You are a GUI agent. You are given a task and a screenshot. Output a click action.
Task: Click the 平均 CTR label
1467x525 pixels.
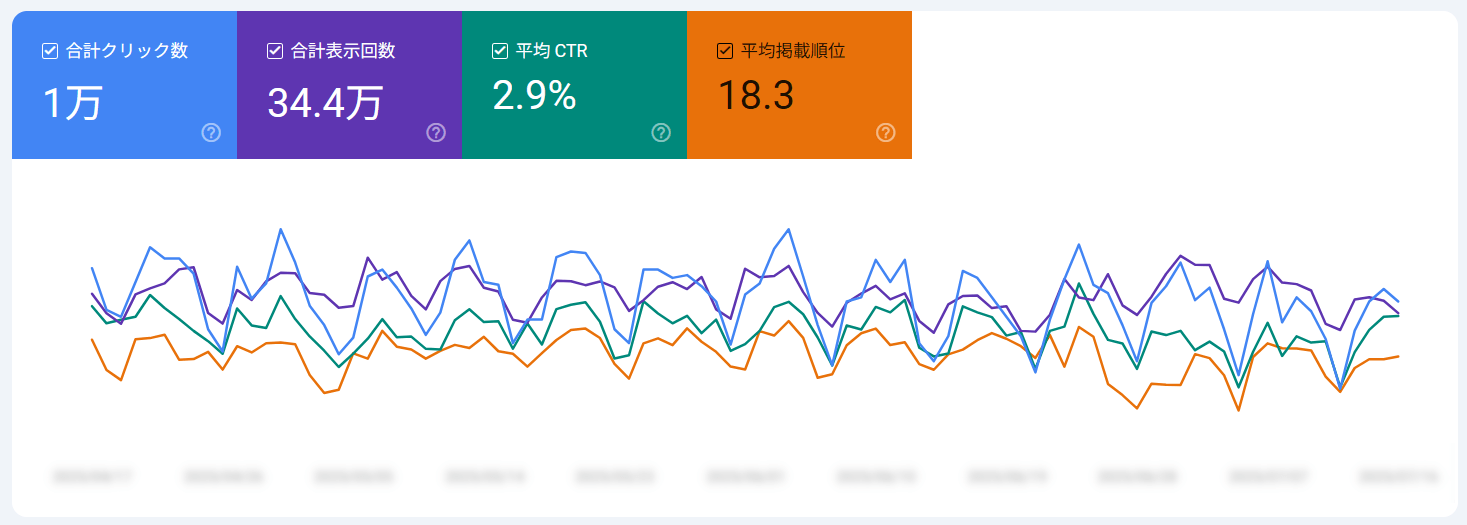[x=552, y=51]
